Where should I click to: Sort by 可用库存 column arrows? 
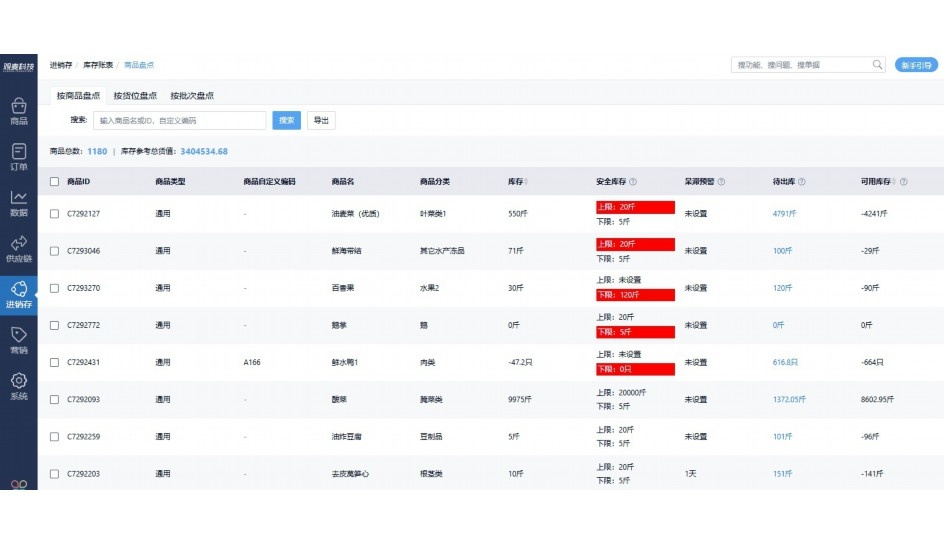click(893, 182)
